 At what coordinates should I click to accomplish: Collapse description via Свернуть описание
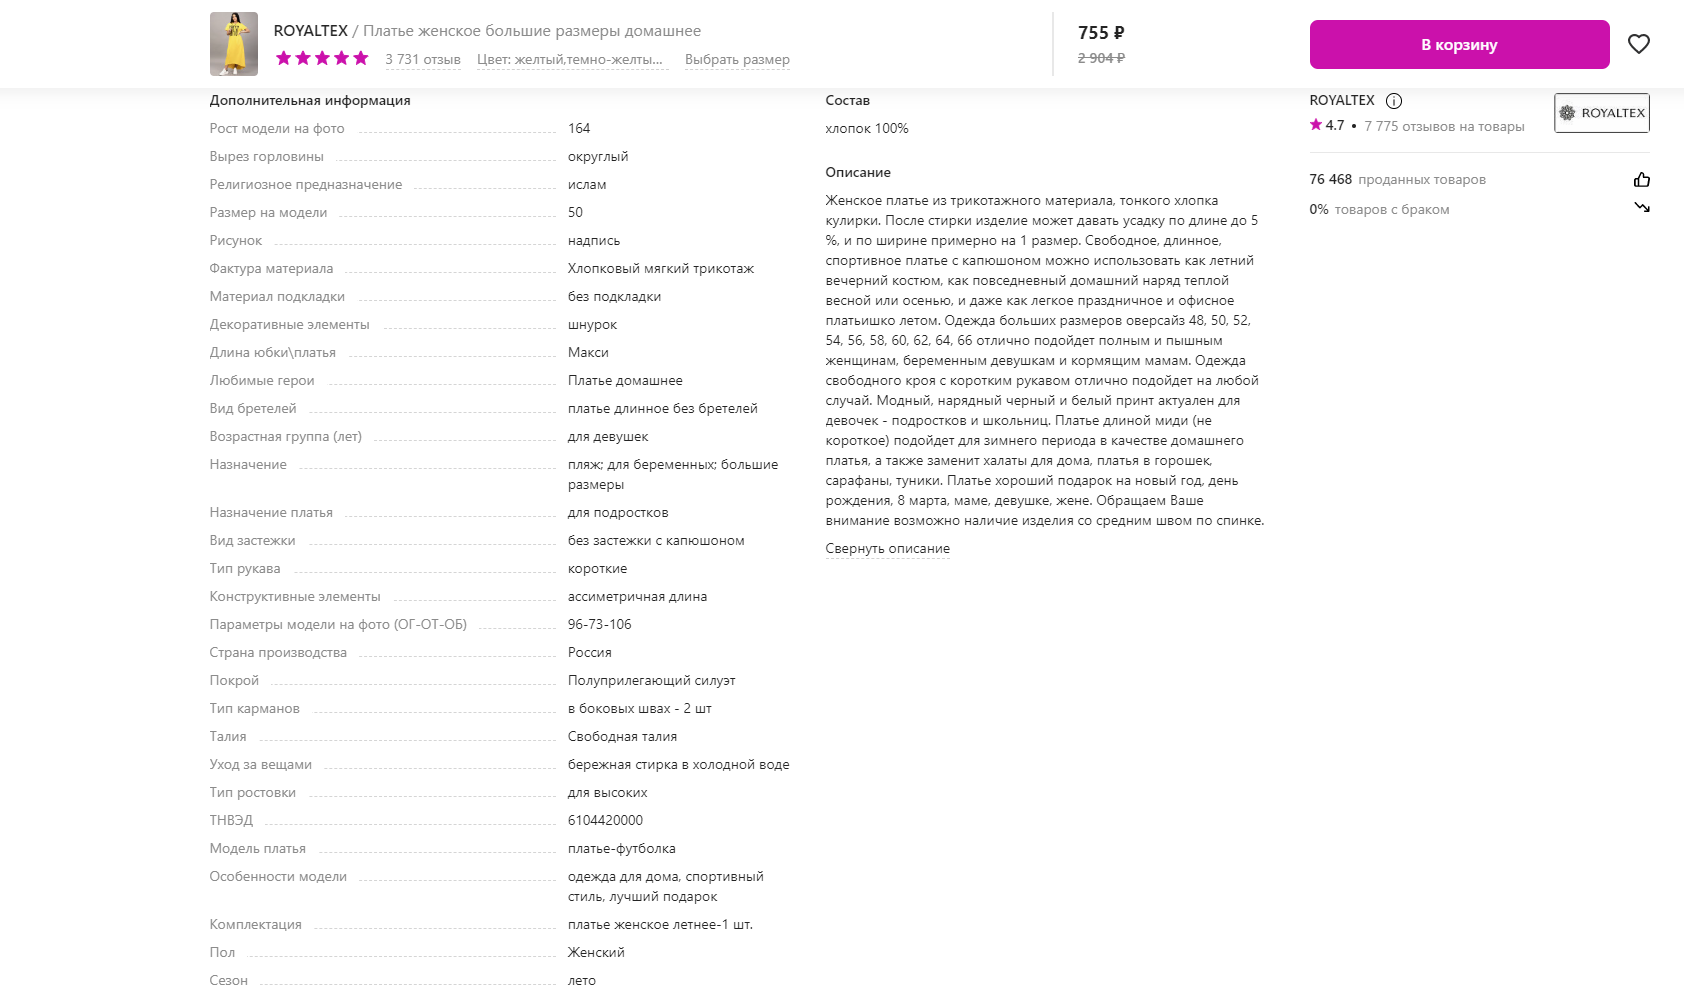coord(887,548)
